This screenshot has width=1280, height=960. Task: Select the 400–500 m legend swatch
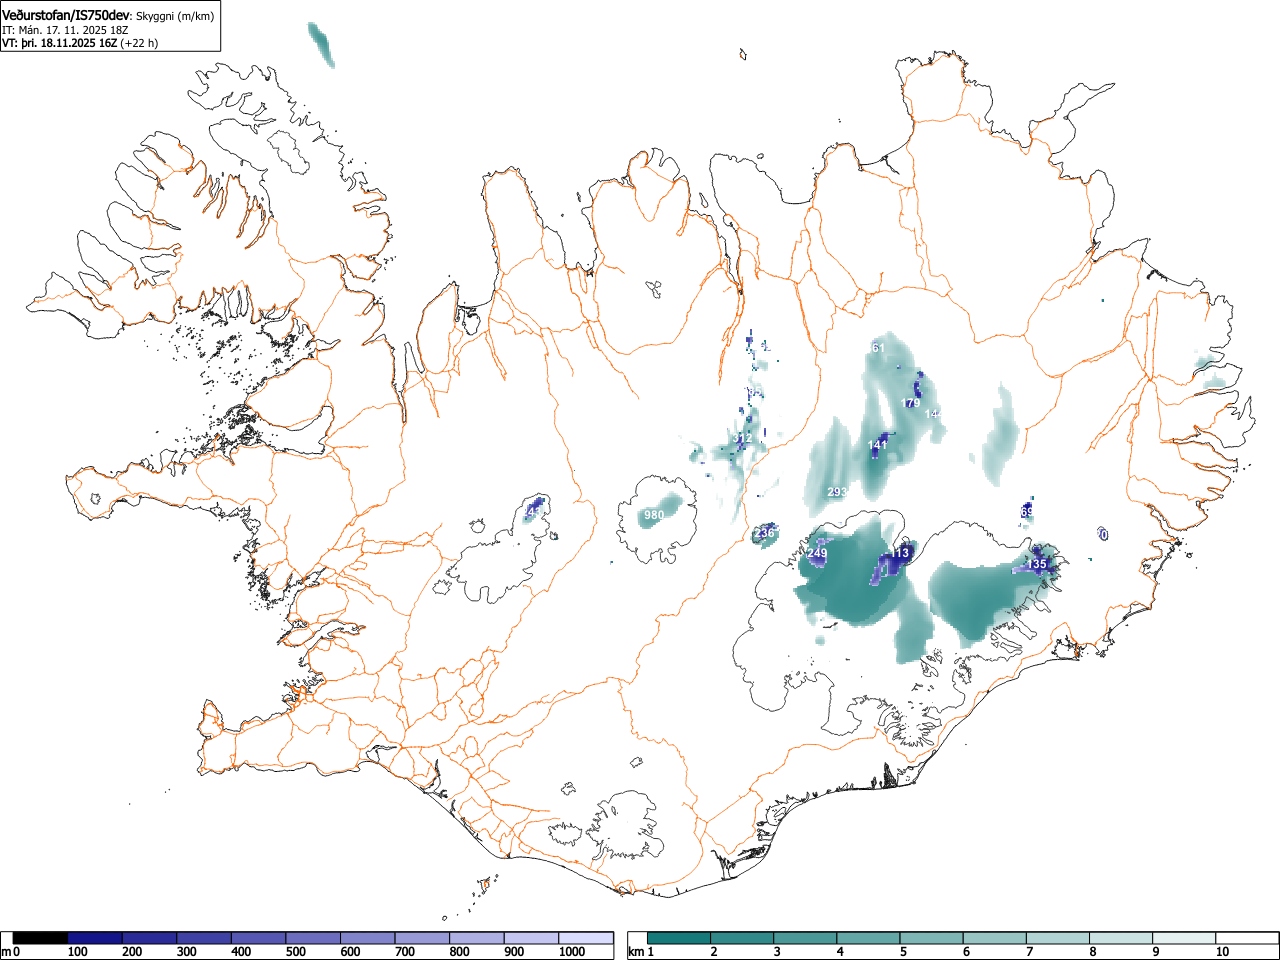pyautogui.click(x=259, y=938)
